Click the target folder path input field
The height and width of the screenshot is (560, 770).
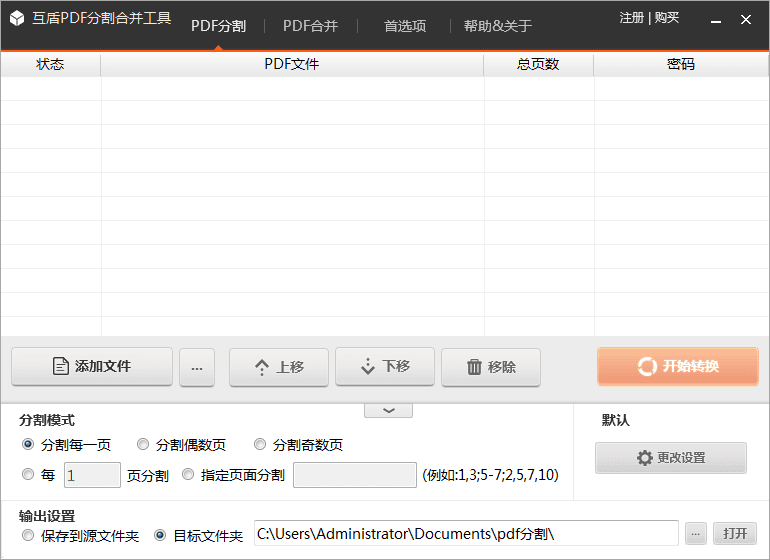[x=465, y=534]
